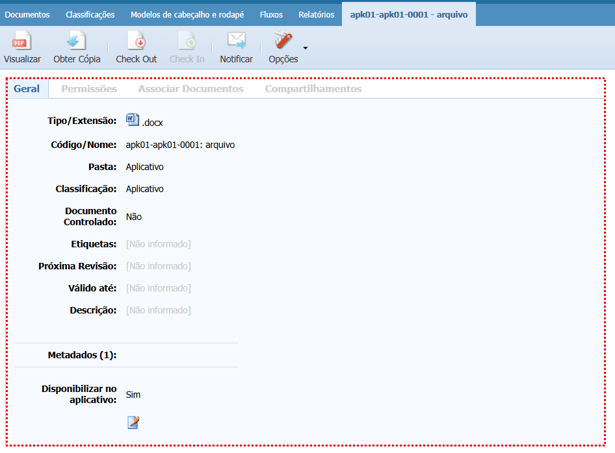This screenshot has height=453, width=615.
Task: Open the Compartilhamentos sub-tab
Action: [x=313, y=89]
